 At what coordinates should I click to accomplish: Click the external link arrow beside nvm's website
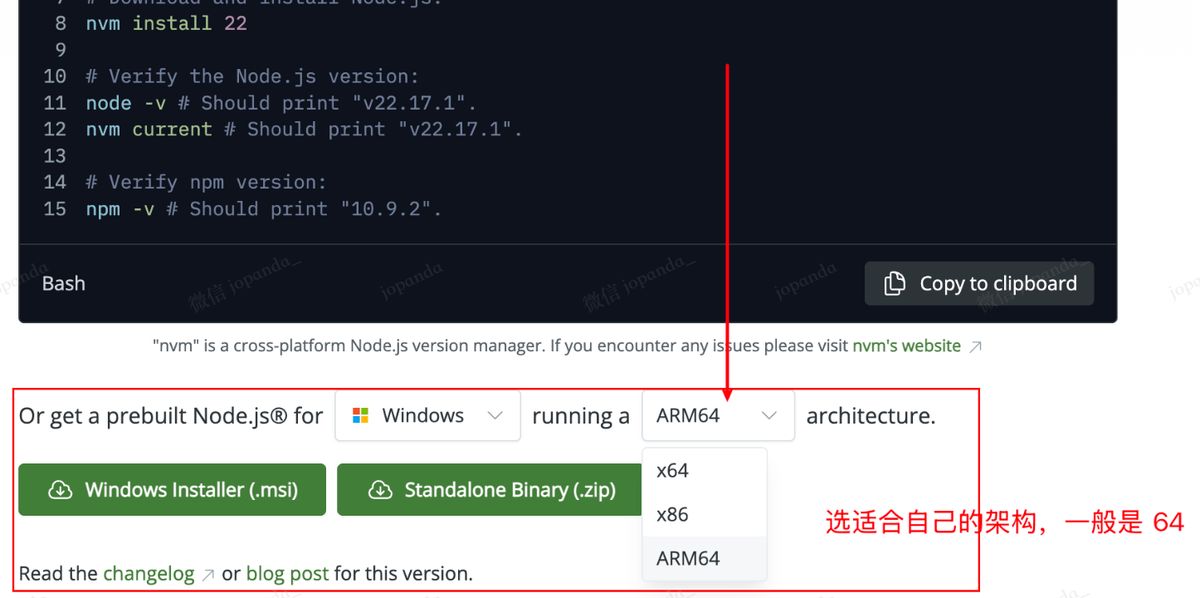[974, 346]
